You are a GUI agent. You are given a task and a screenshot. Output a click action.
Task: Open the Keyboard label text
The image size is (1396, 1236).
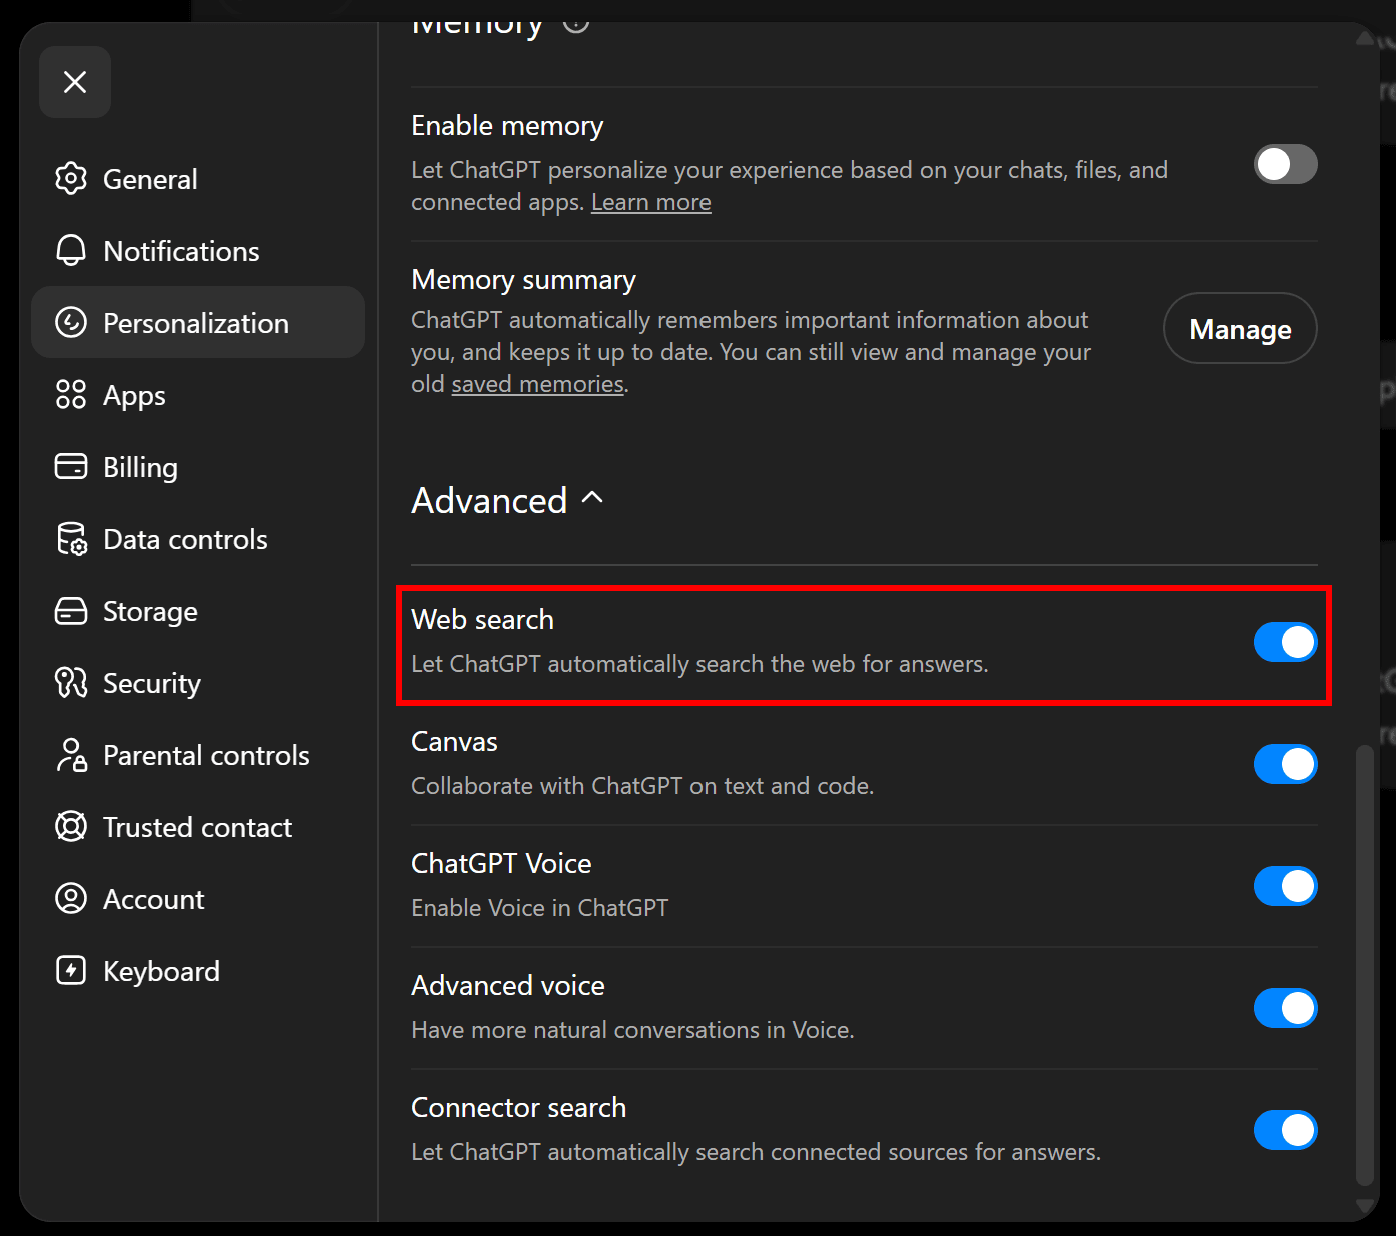point(161,971)
